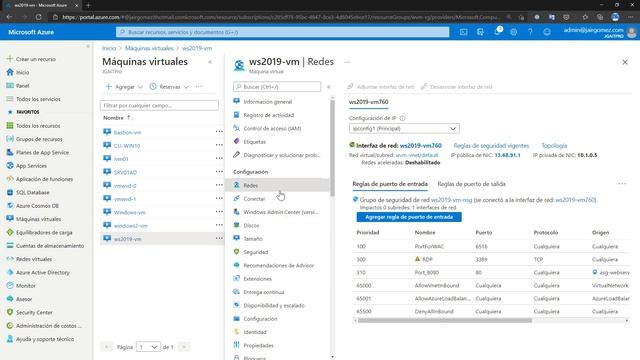The width and height of the screenshot is (640, 360).
Task: Click Filtrar por cualquier campo box
Action: [159, 105]
